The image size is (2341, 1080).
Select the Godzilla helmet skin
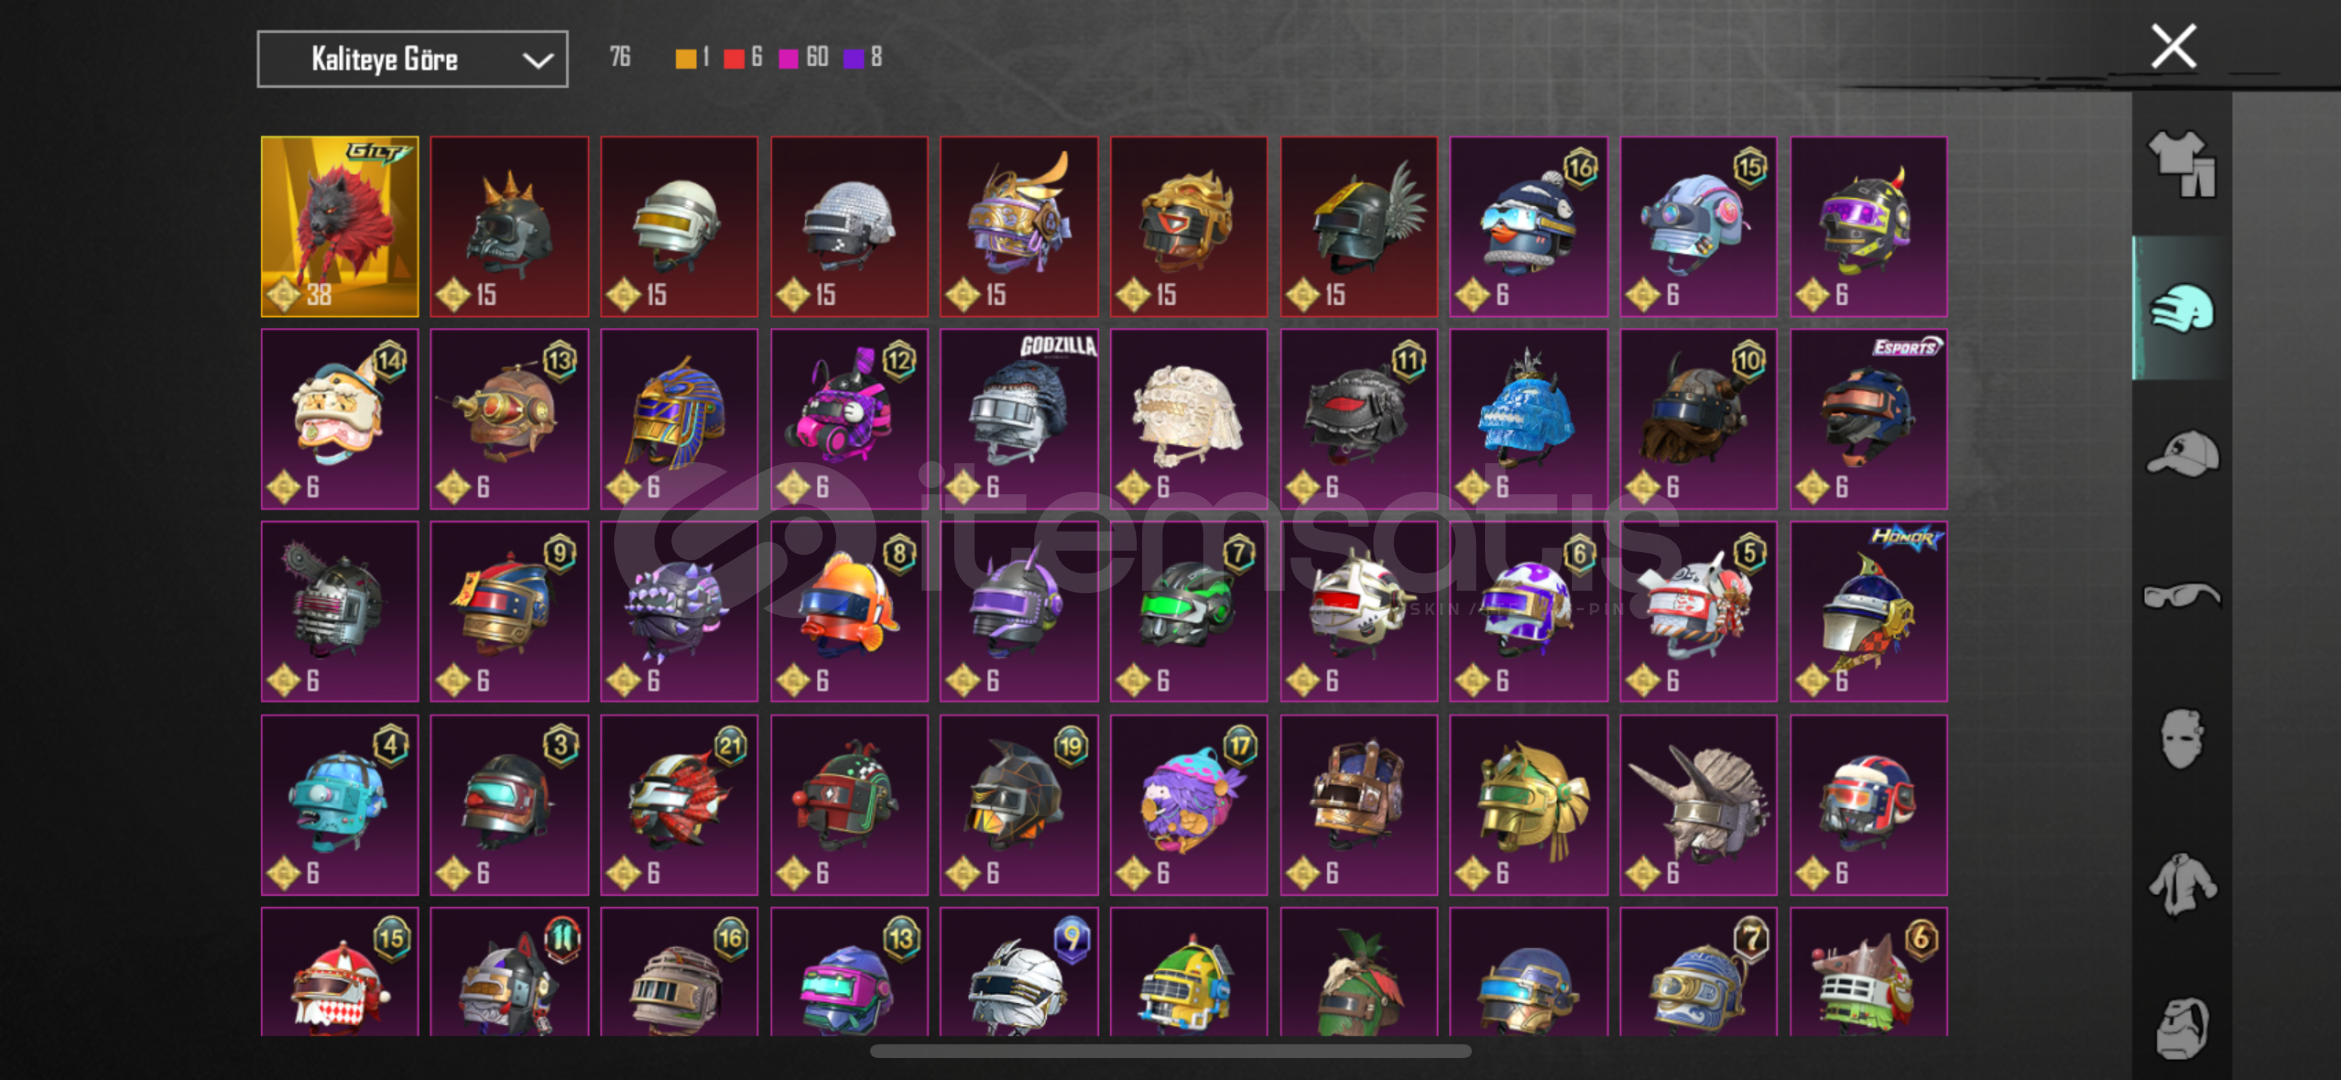1019,419
